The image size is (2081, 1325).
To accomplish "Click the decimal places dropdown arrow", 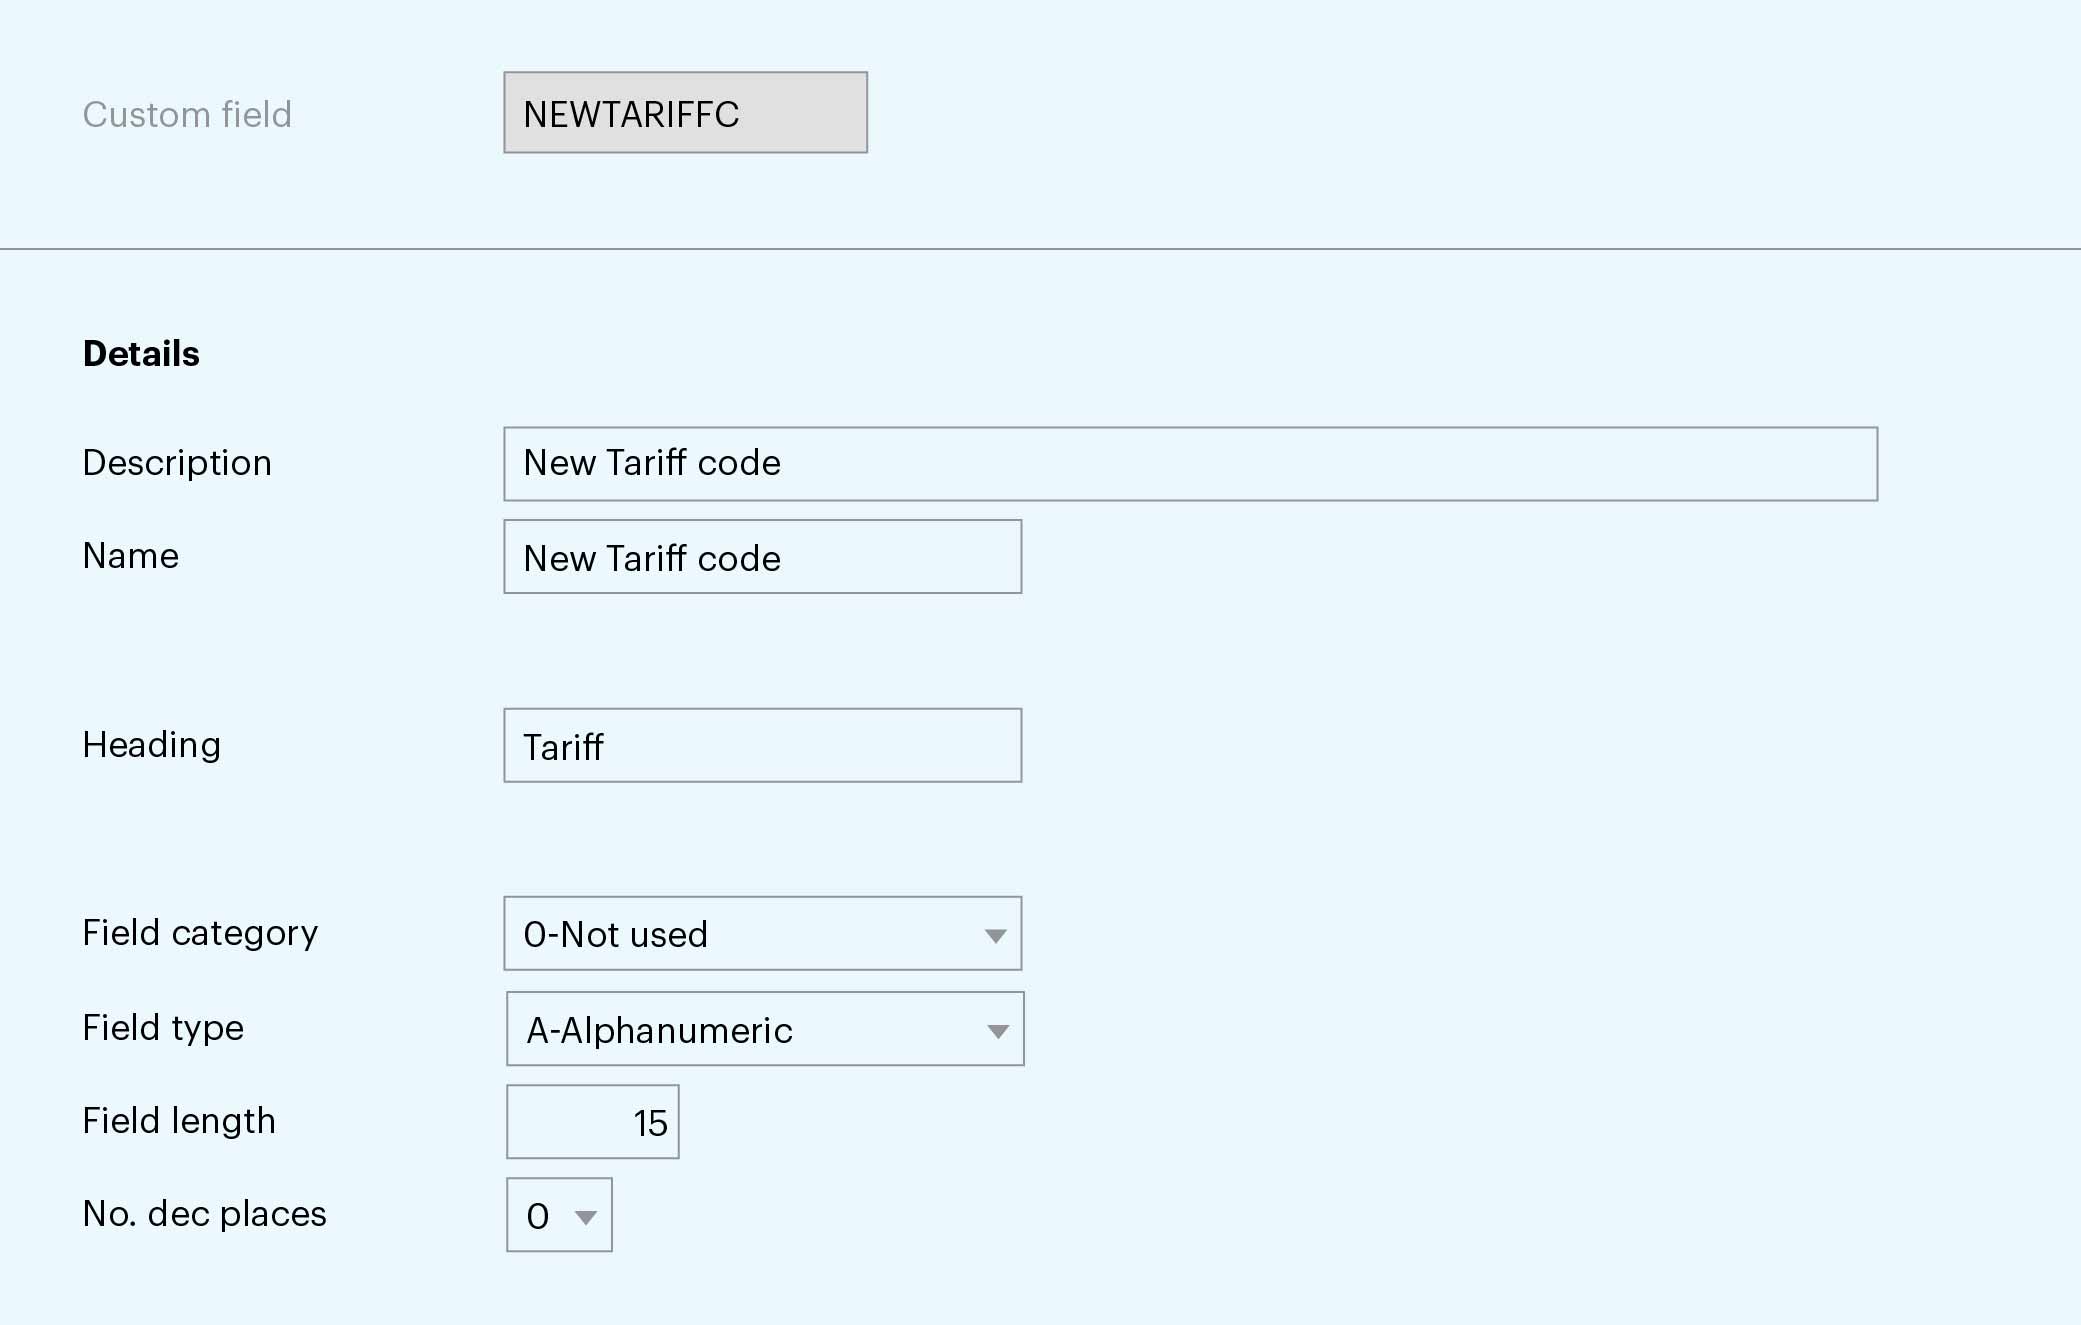I will coord(586,1217).
